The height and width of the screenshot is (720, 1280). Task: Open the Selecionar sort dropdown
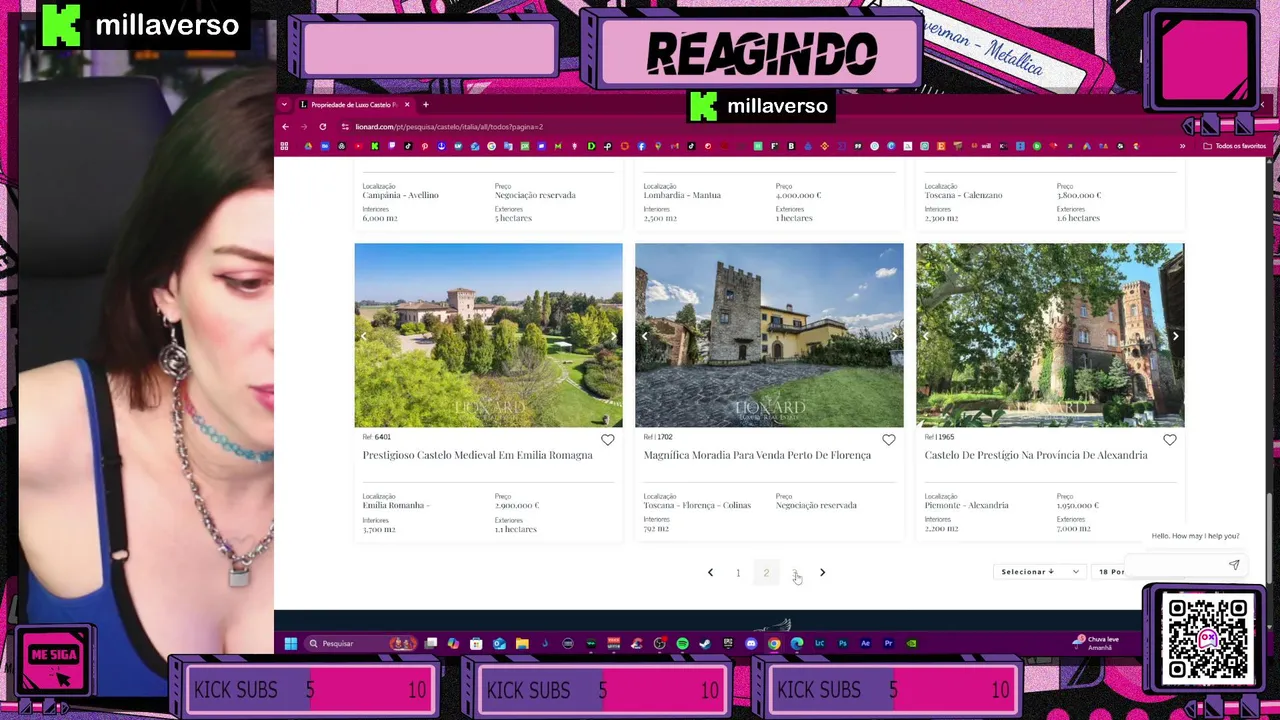(x=1040, y=572)
